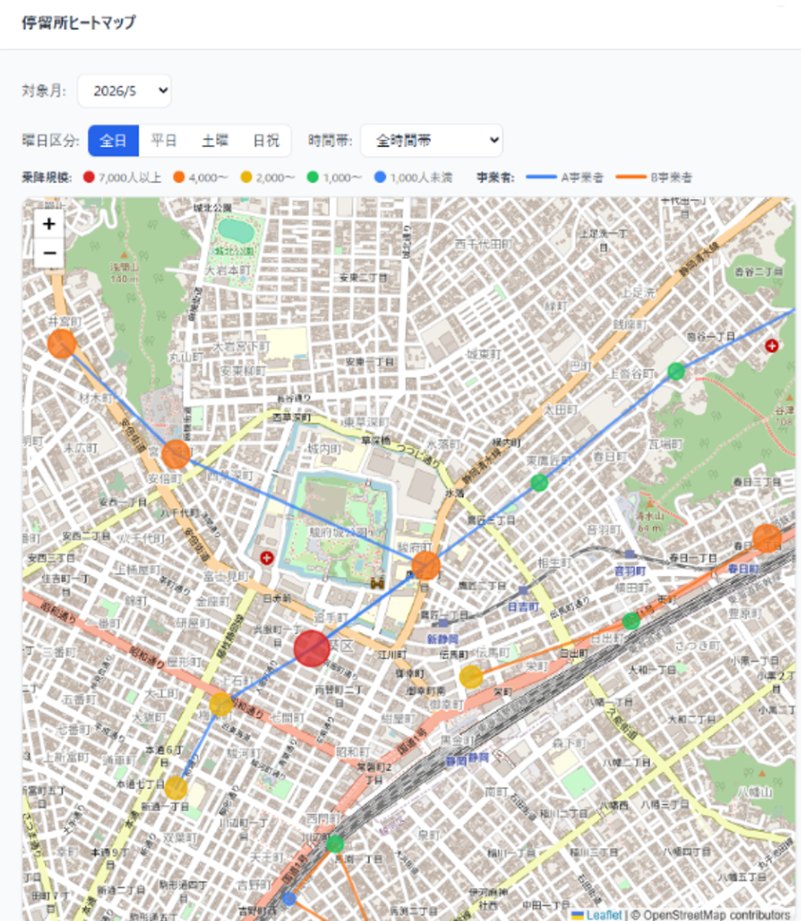Zoom in the map with plus button
Screen dimensions: 801x921
(x=49, y=224)
